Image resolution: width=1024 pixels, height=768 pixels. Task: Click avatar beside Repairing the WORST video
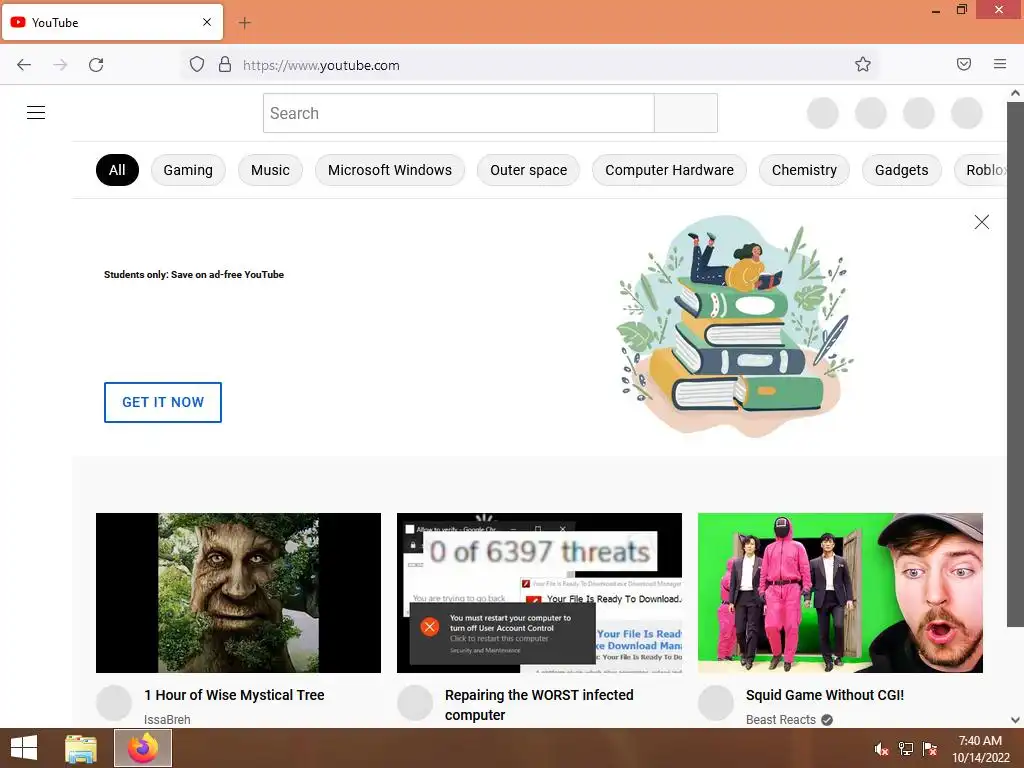coord(415,703)
